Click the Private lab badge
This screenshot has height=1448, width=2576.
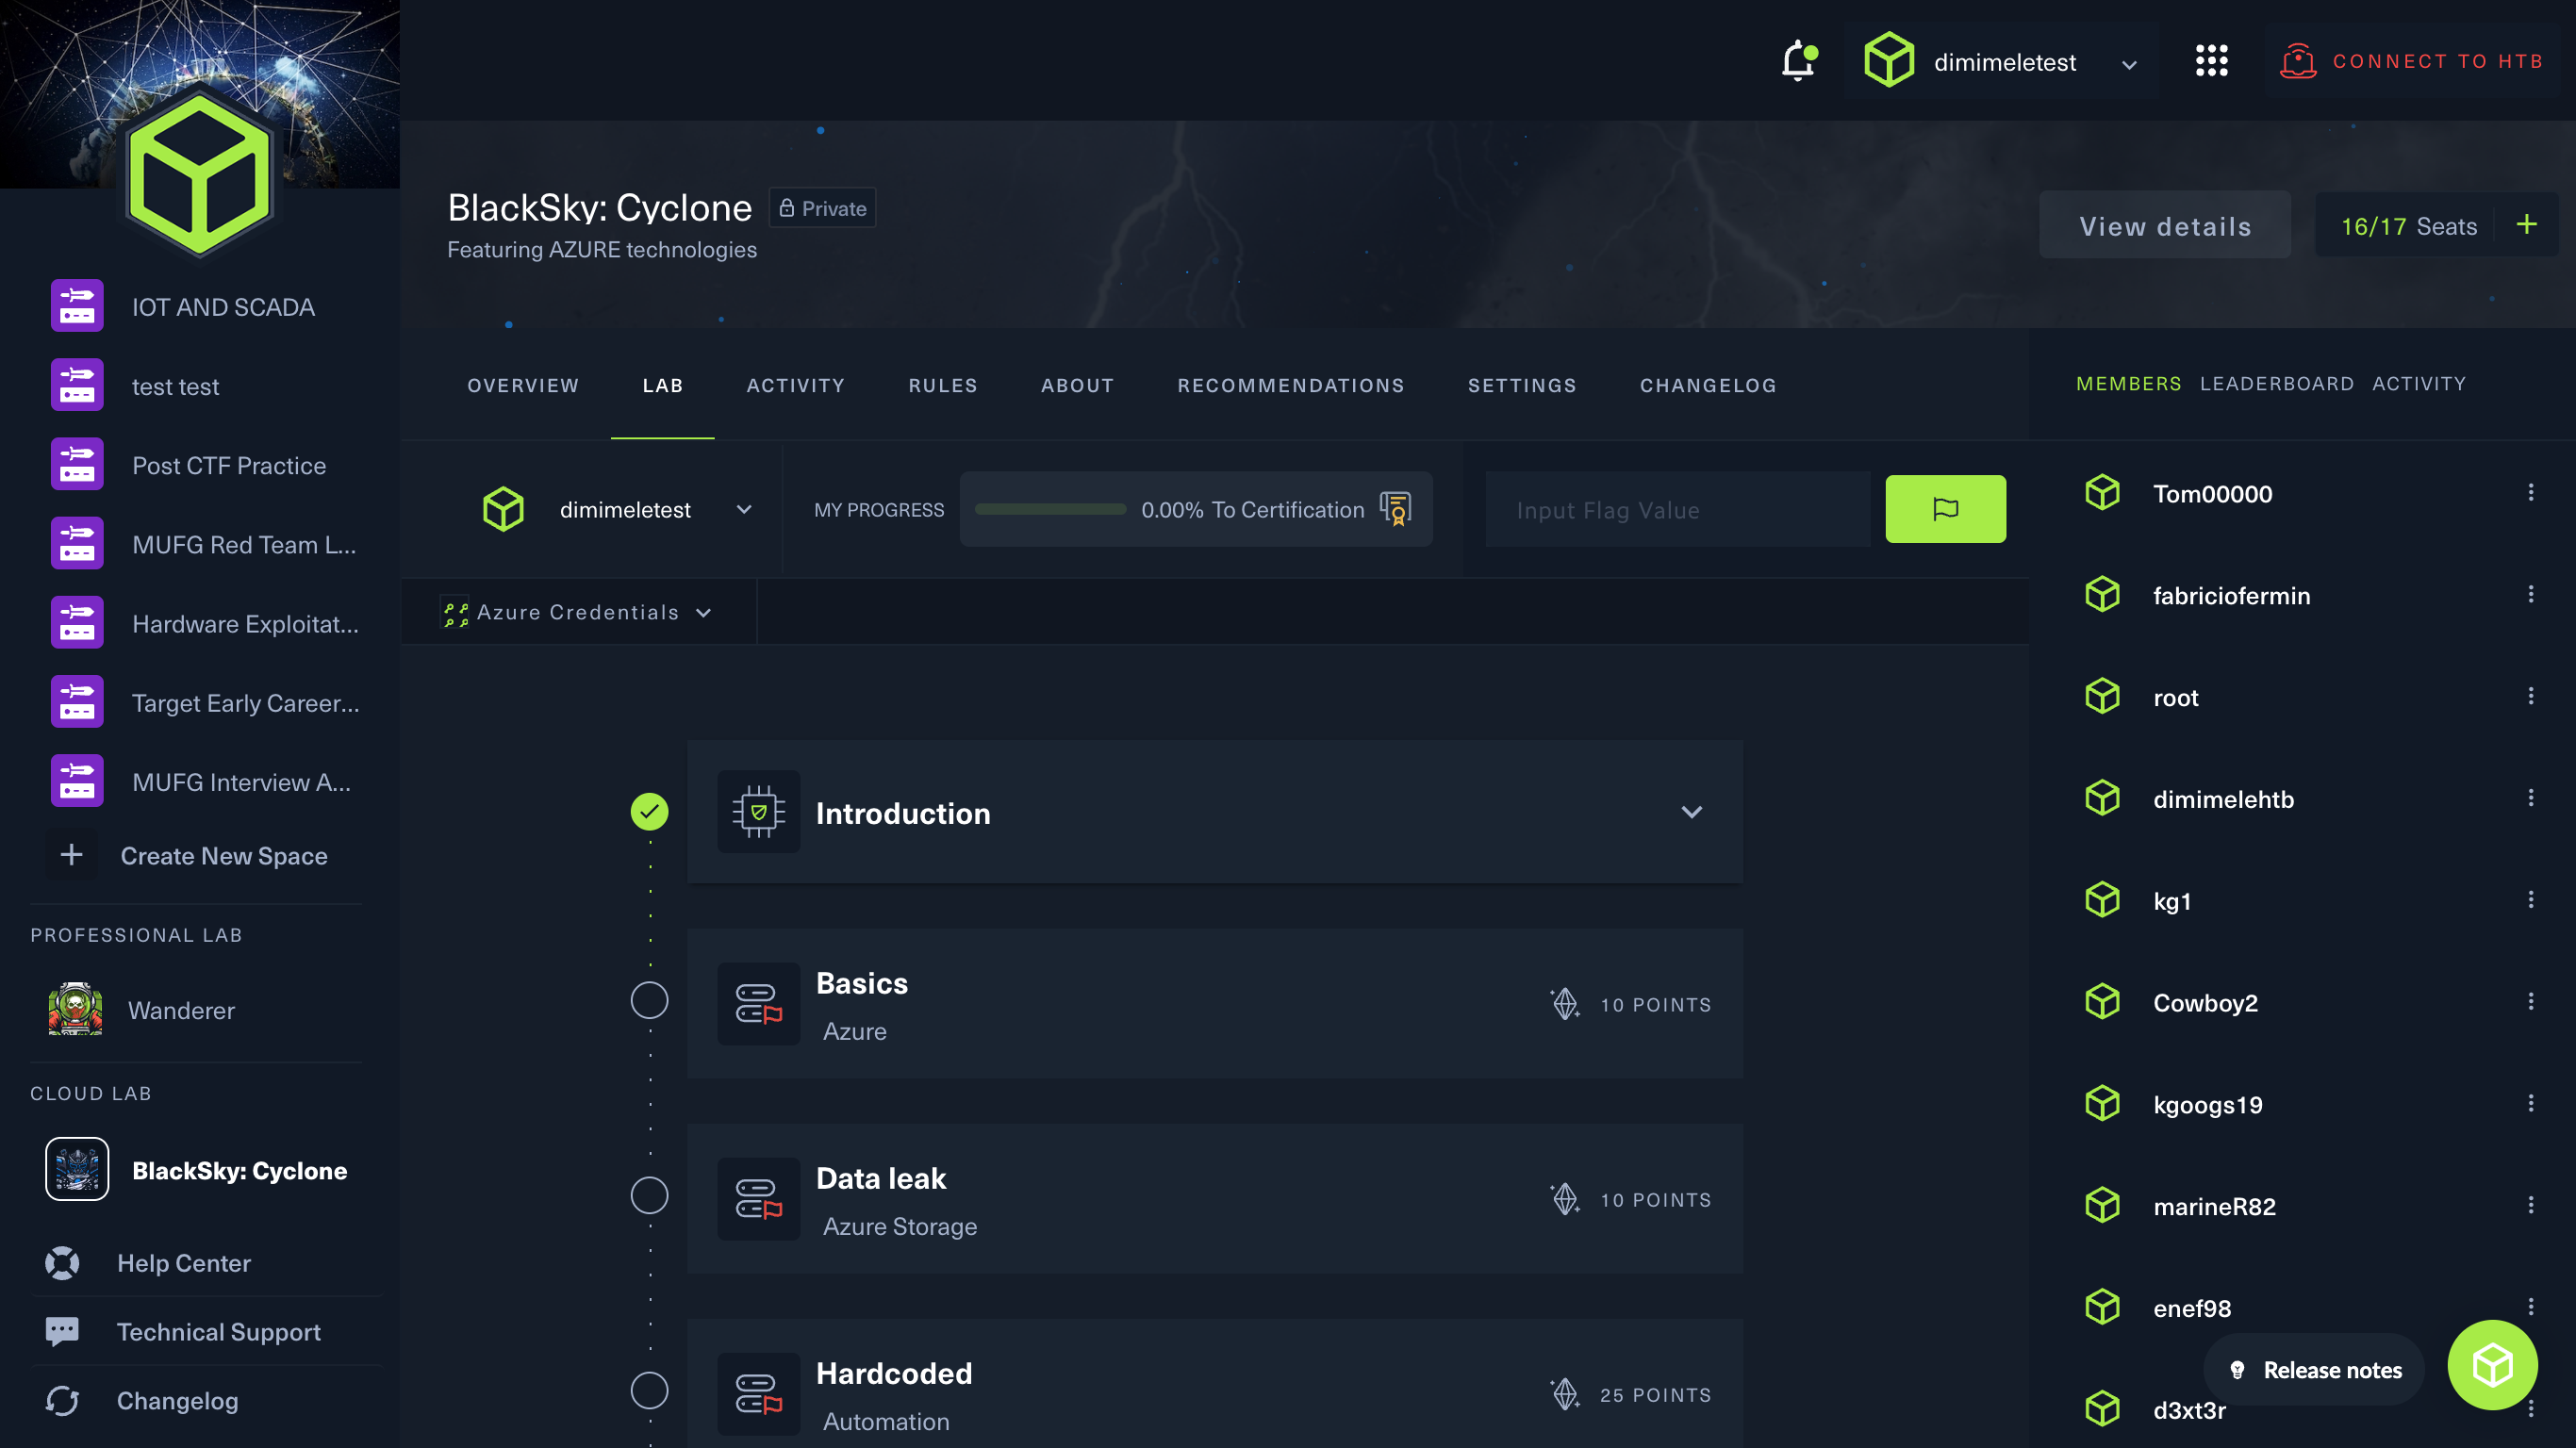pyautogui.click(x=822, y=208)
